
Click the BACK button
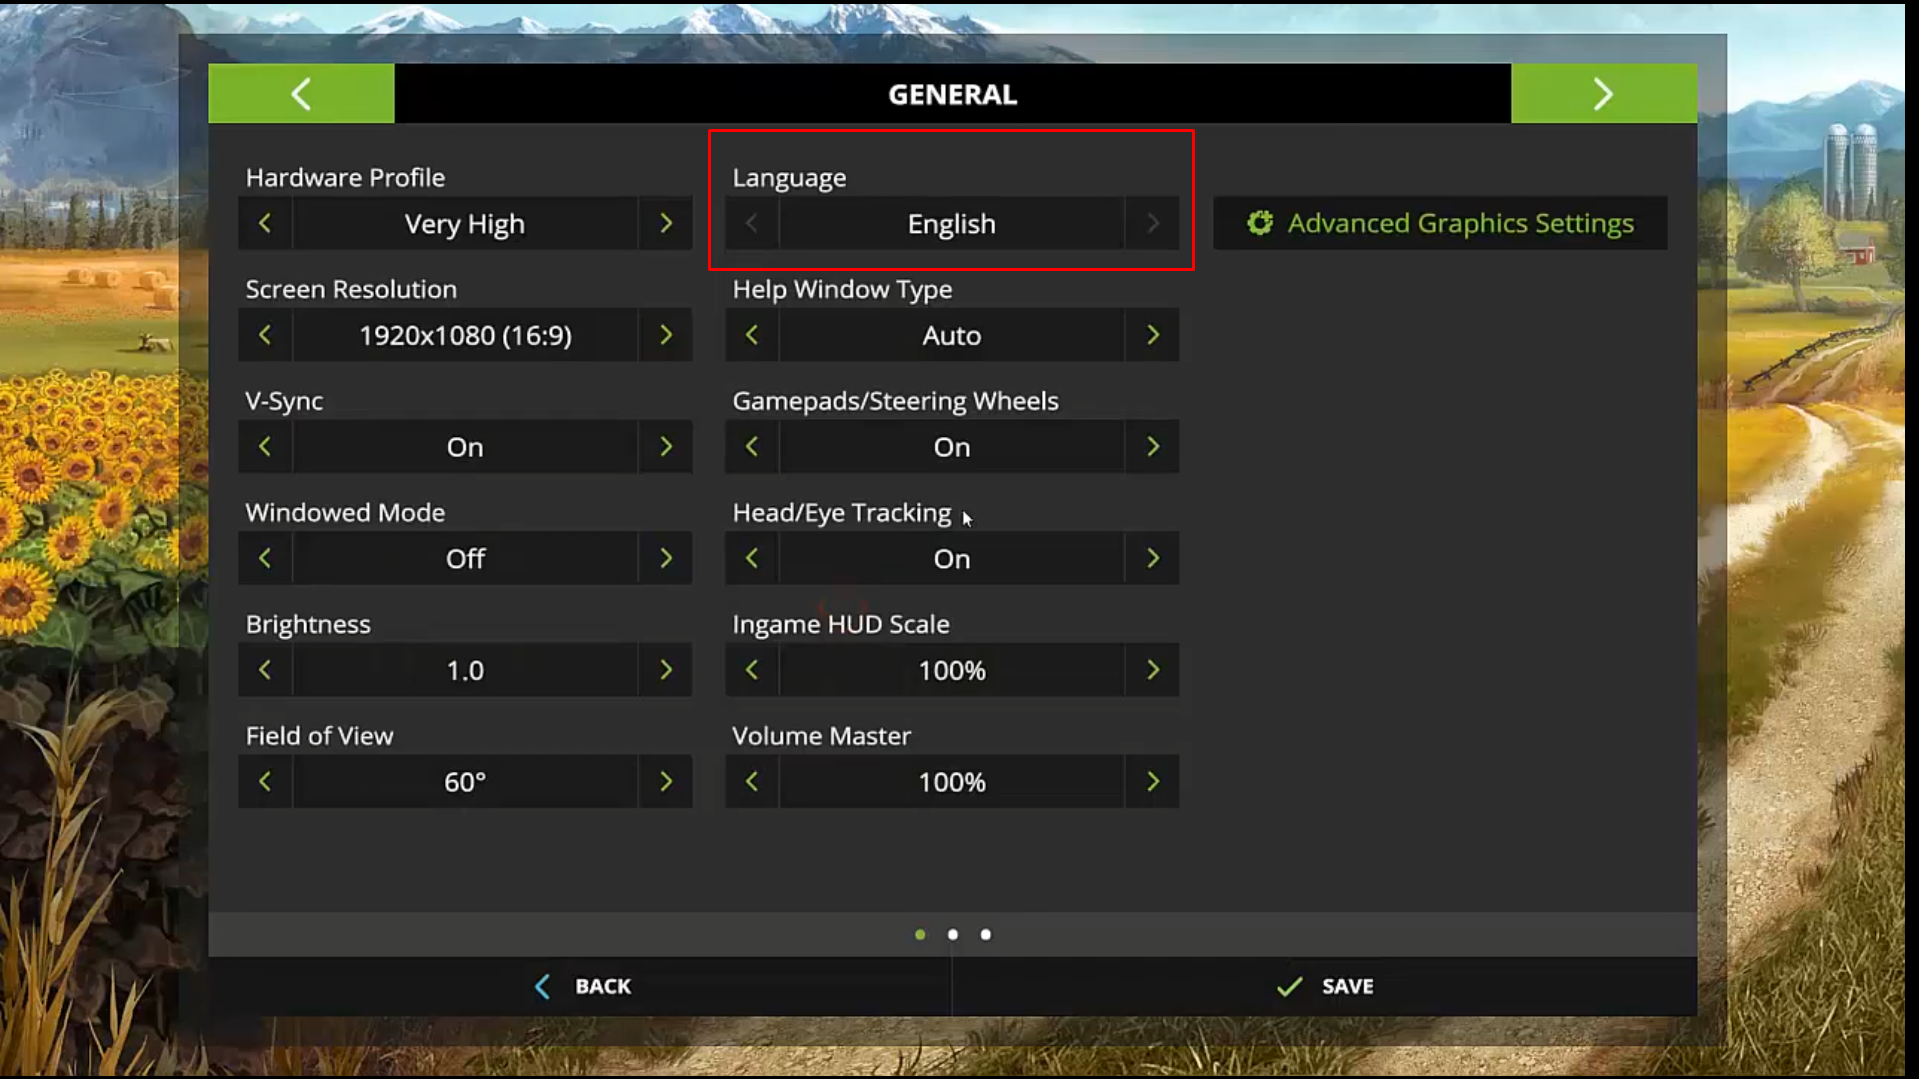580,986
